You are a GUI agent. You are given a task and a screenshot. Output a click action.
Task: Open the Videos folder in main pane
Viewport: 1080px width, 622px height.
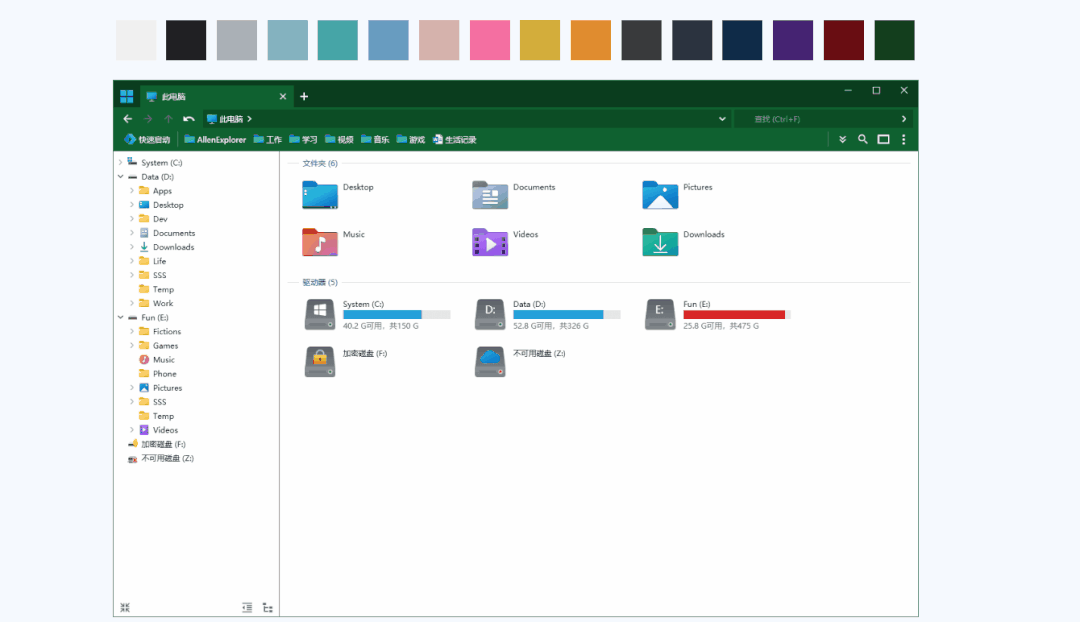[490, 242]
